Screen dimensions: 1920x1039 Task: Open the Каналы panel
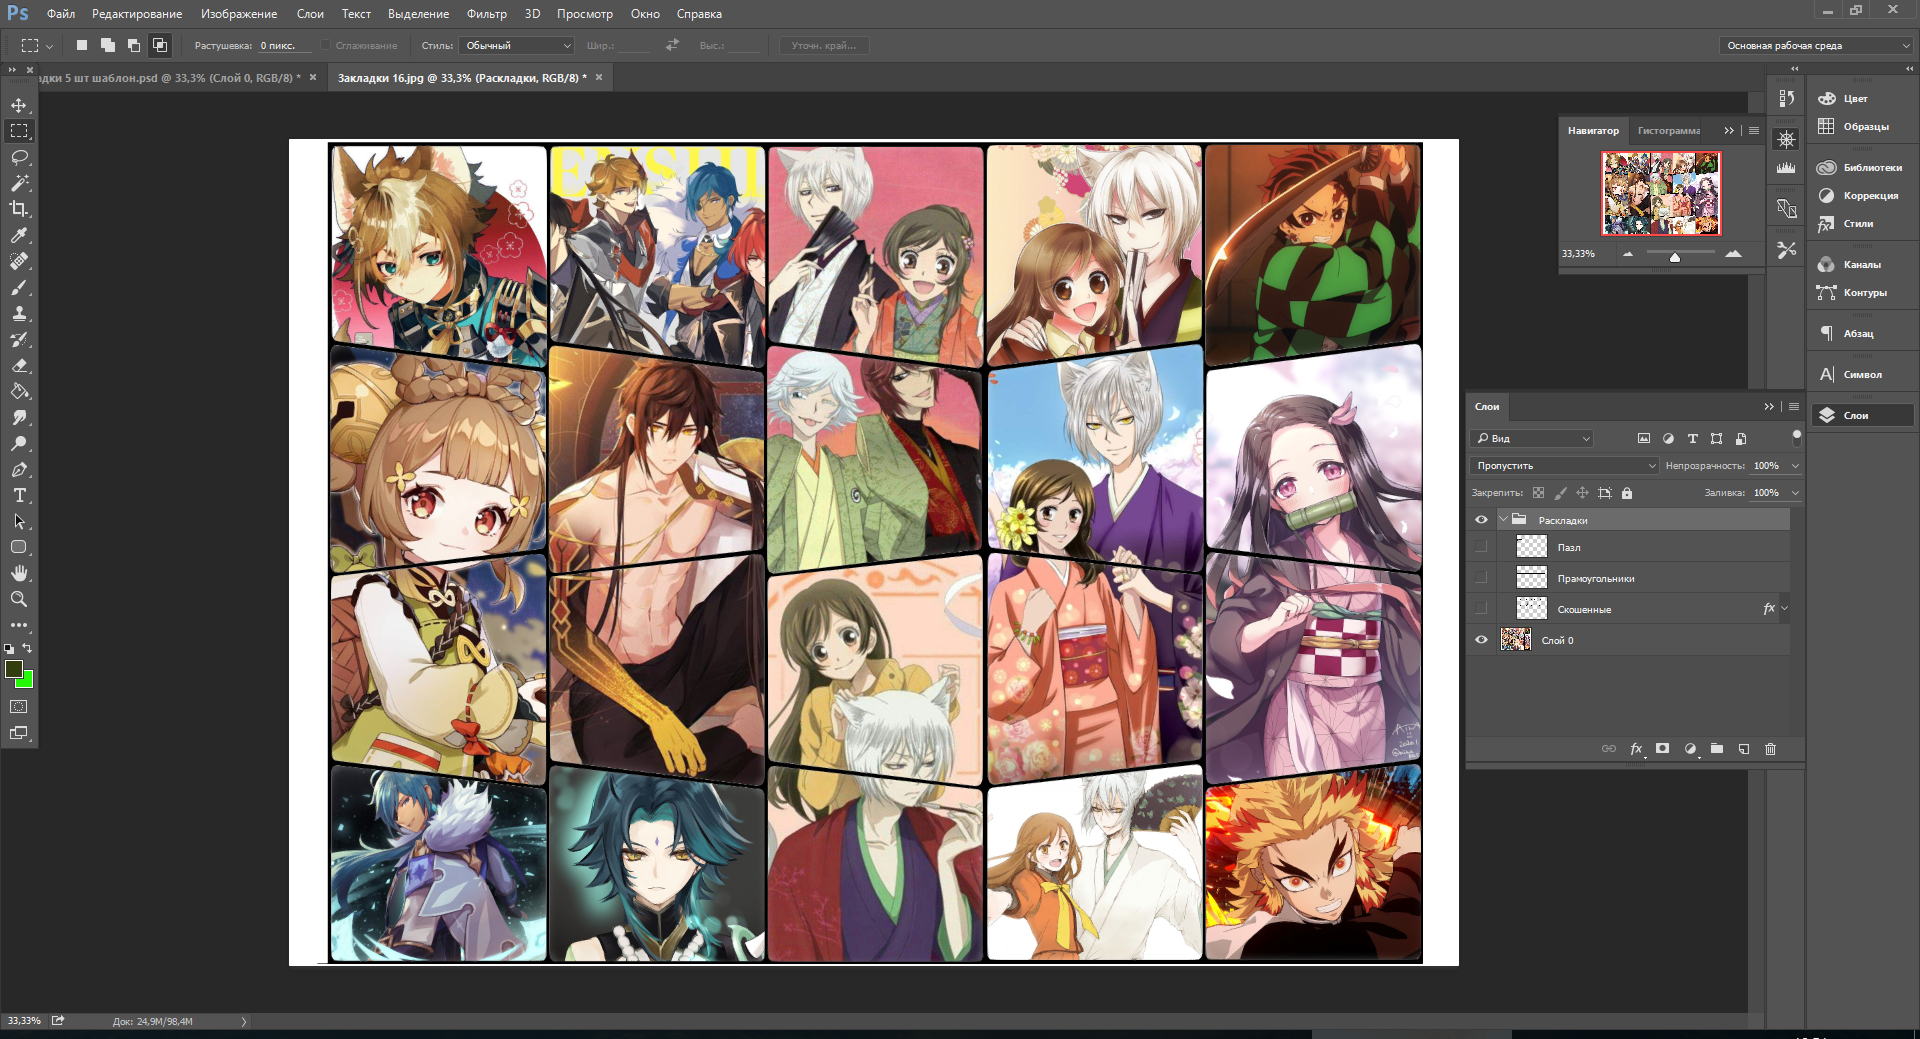coord(1861,265)
